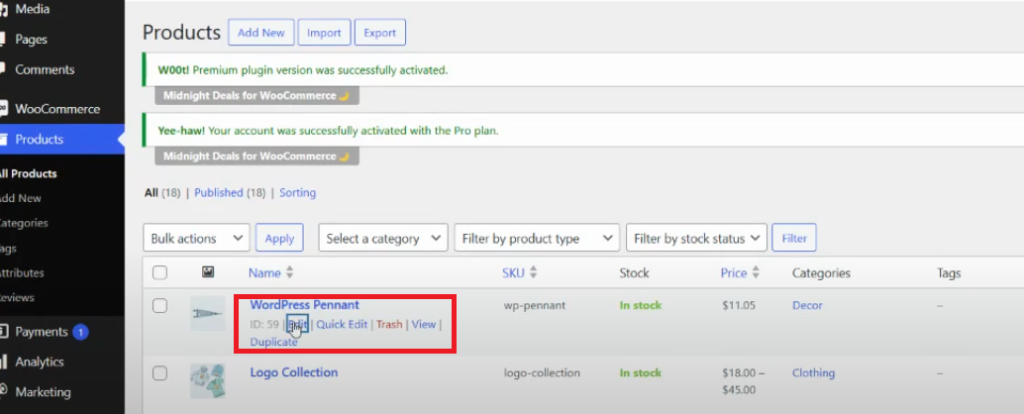Image resolution: width=1024 pixels, height=414 pixels.
Task: Click the Marketing sidebar icon
Action: tap(4, 392)
